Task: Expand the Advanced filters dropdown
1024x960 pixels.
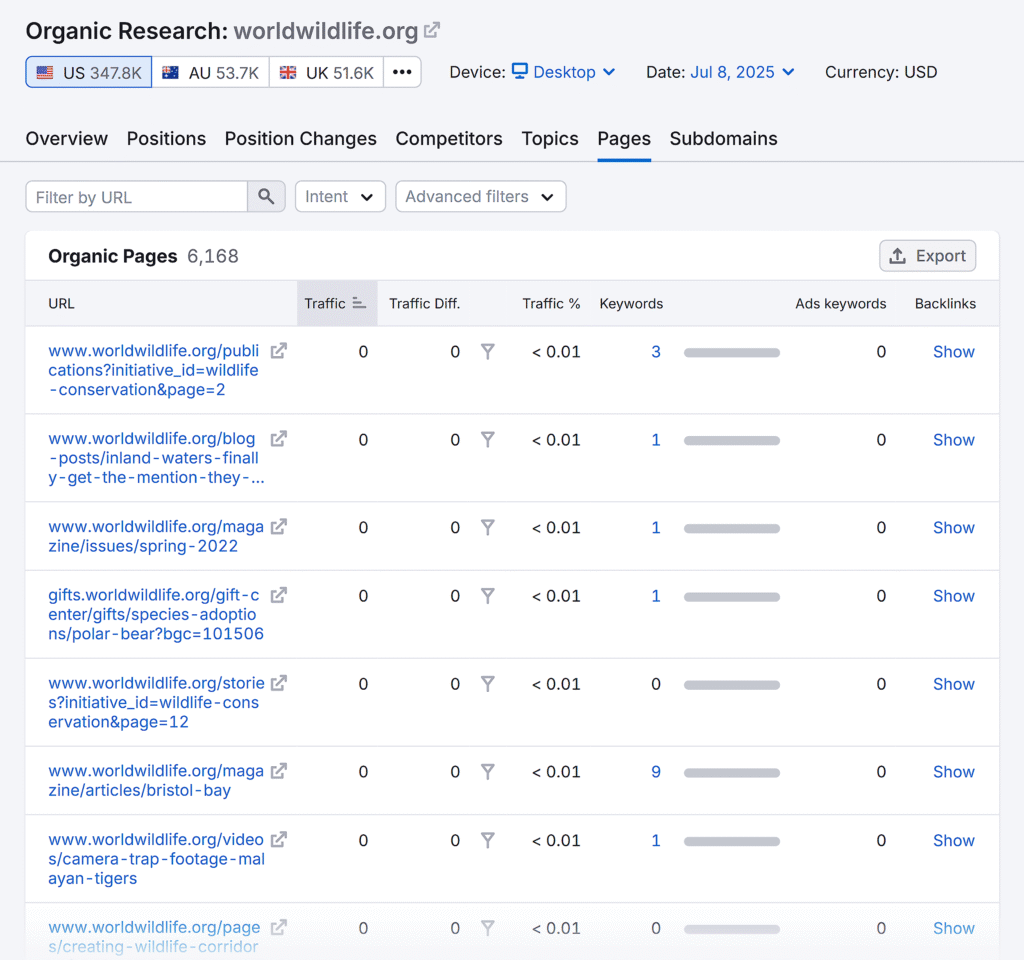Action: pos(480,197)
